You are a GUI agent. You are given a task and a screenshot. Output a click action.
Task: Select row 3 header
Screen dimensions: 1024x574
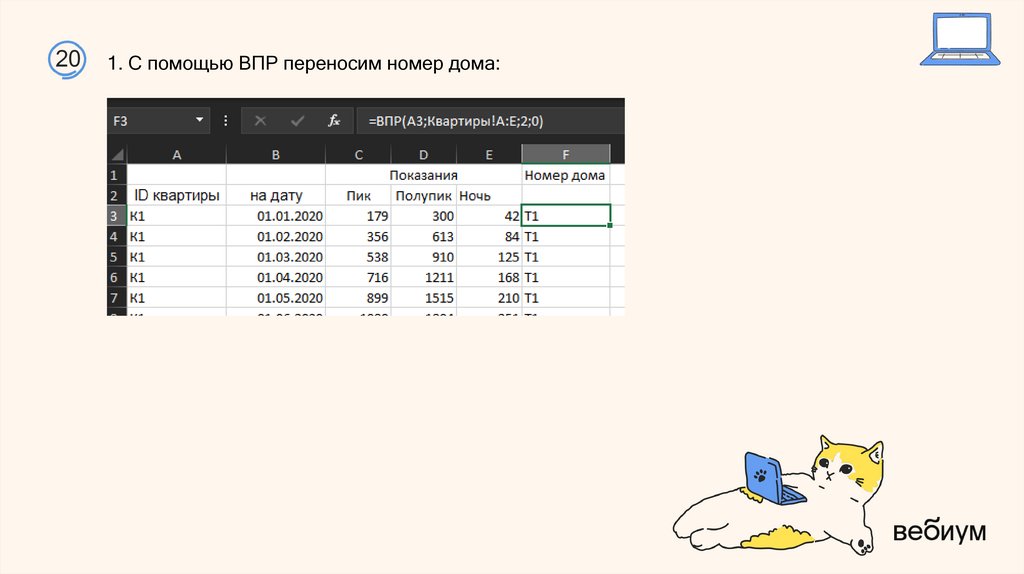click(x=117, y=215)
